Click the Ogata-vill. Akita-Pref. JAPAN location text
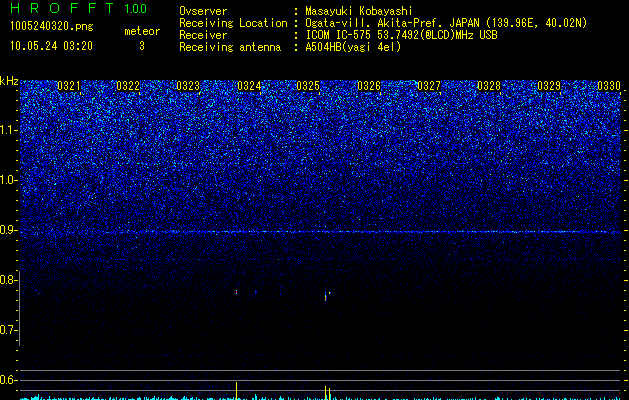 click(446, 23)
